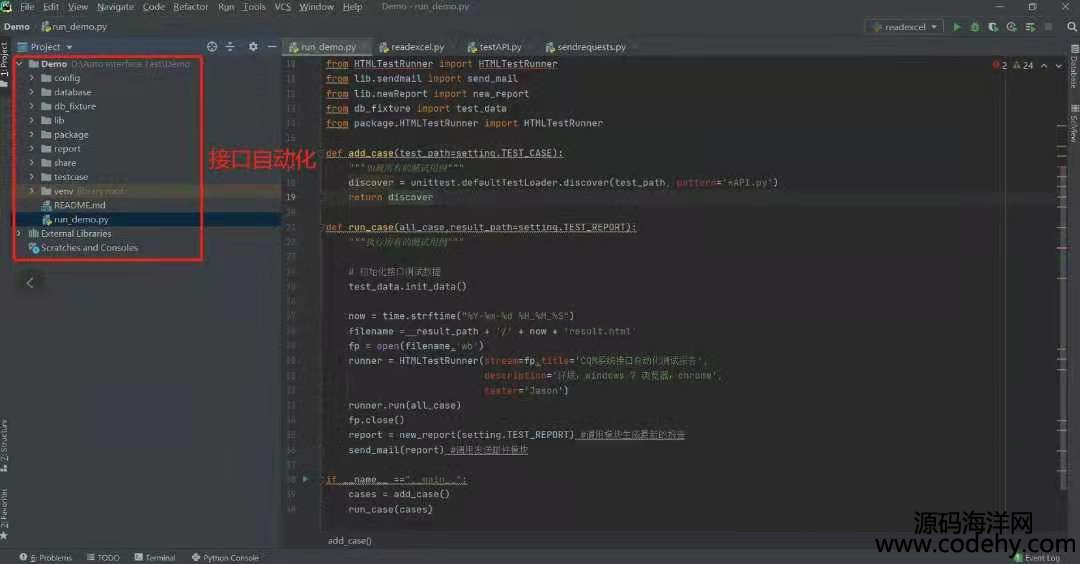Open the Refactor menu
1080x564 pixels.
click(190, 7)
